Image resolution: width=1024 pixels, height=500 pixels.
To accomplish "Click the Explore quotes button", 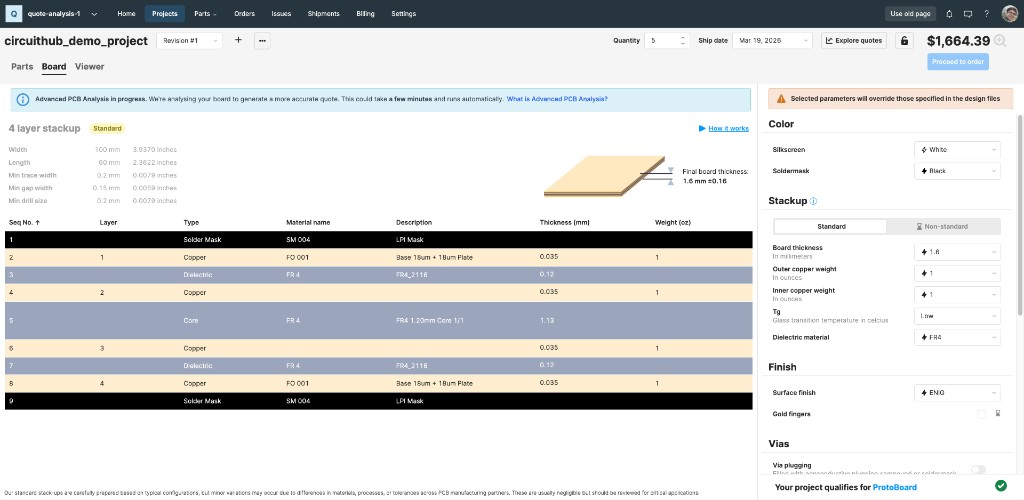I will [x=855, y=41].
